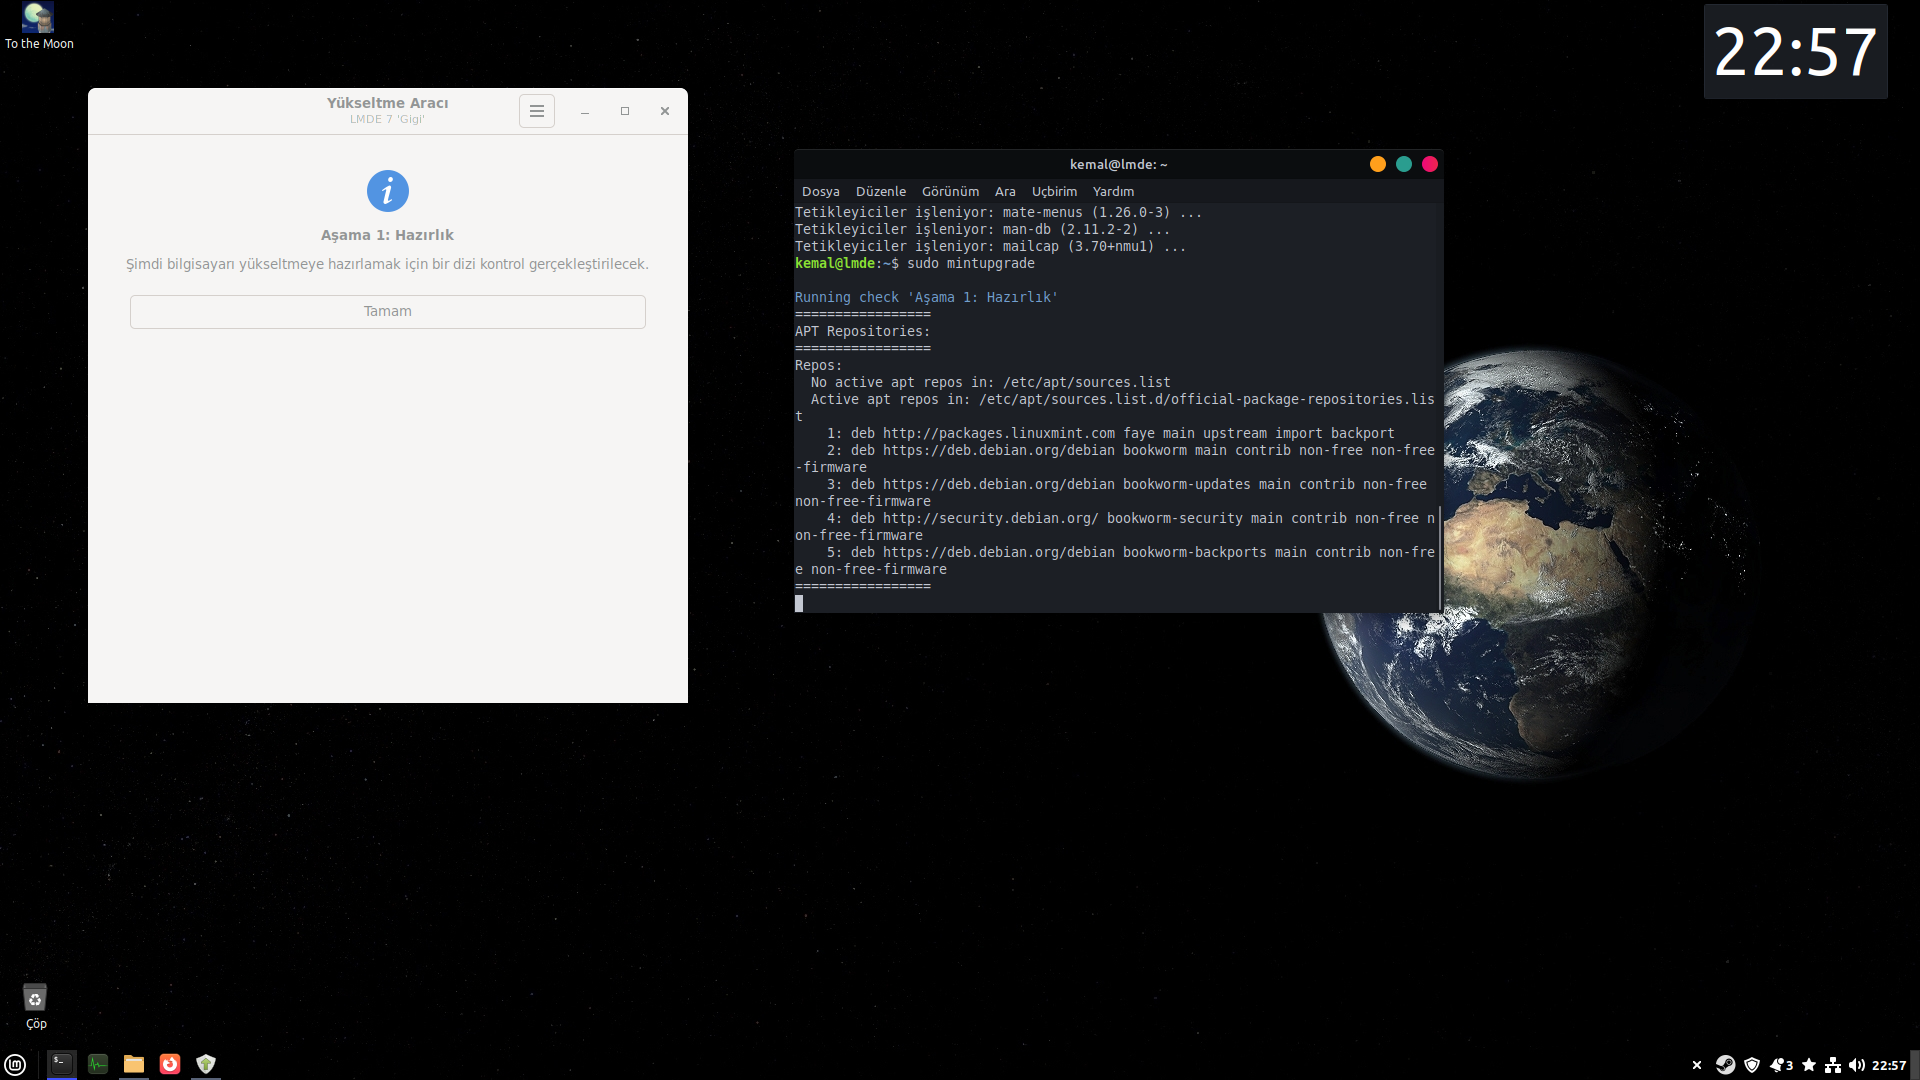Click the notification bell tray icon
Viewport: 1920px width, 1080px height.
pos(1779,1065)
